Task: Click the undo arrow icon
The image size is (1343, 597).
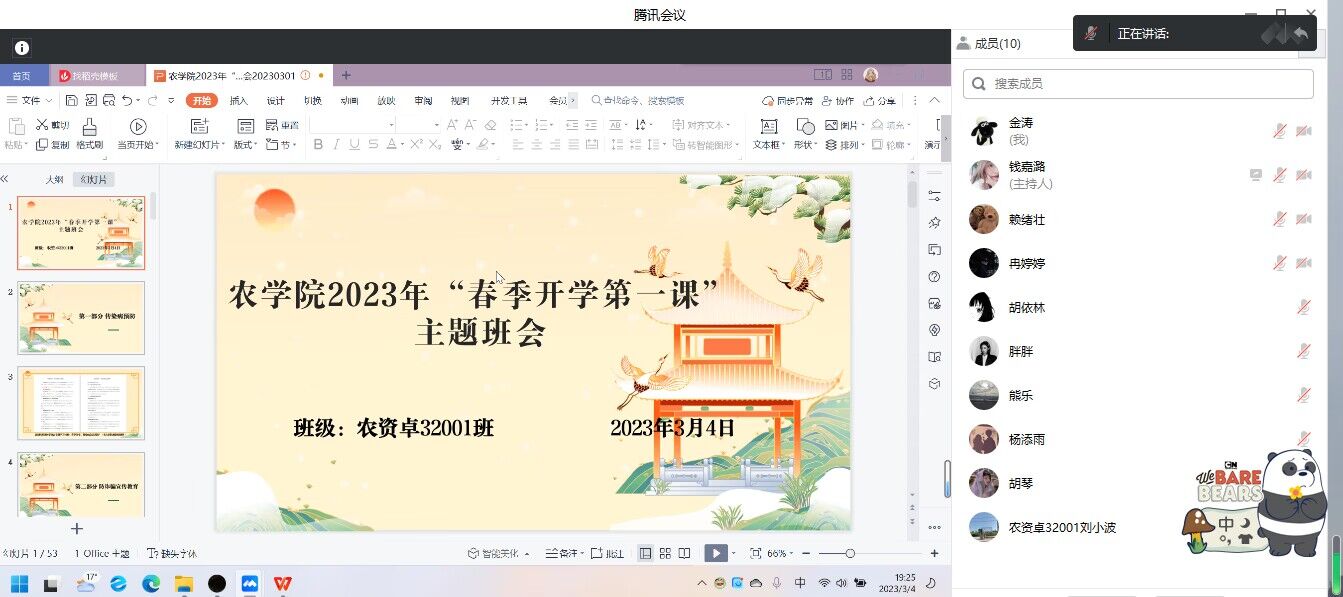Action: click(127, 101)
